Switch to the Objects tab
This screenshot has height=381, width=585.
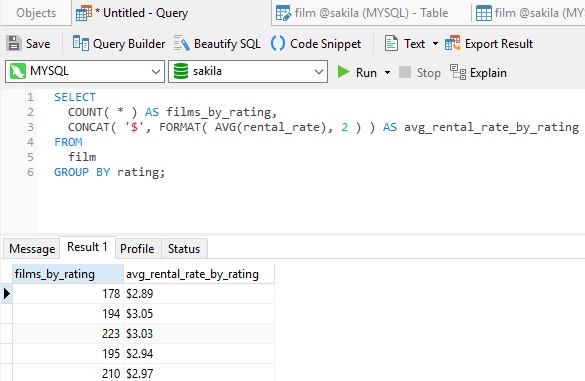coord(36,13)
